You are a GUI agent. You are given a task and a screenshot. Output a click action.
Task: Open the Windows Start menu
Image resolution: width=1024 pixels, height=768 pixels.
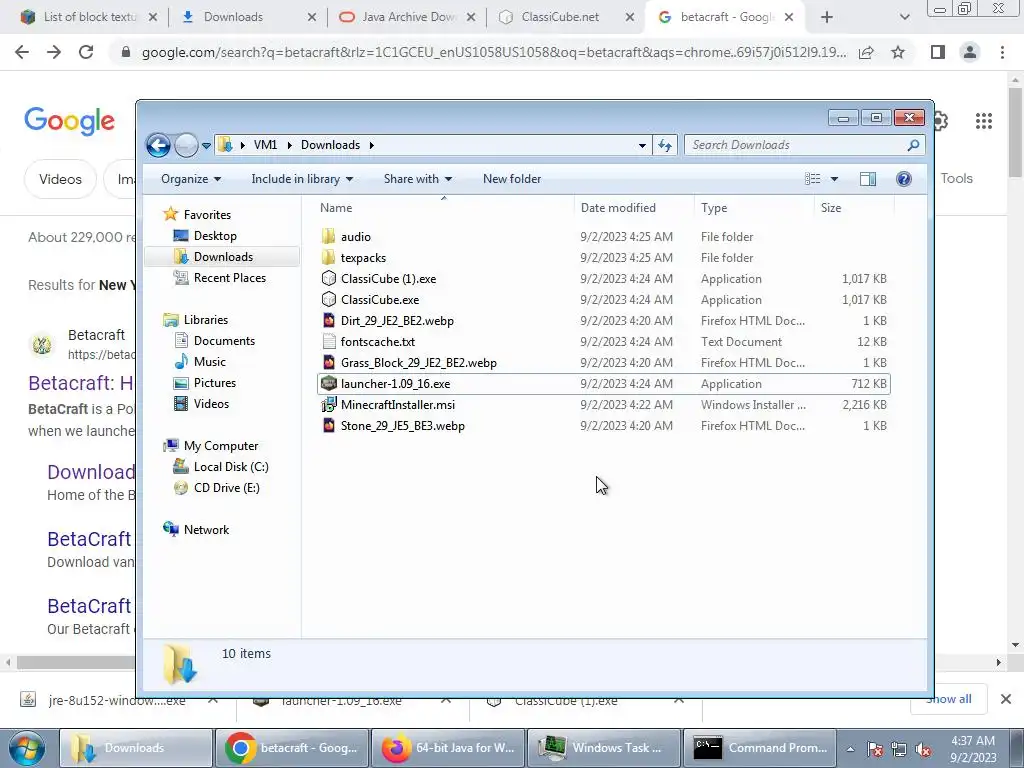coord(26,748)
